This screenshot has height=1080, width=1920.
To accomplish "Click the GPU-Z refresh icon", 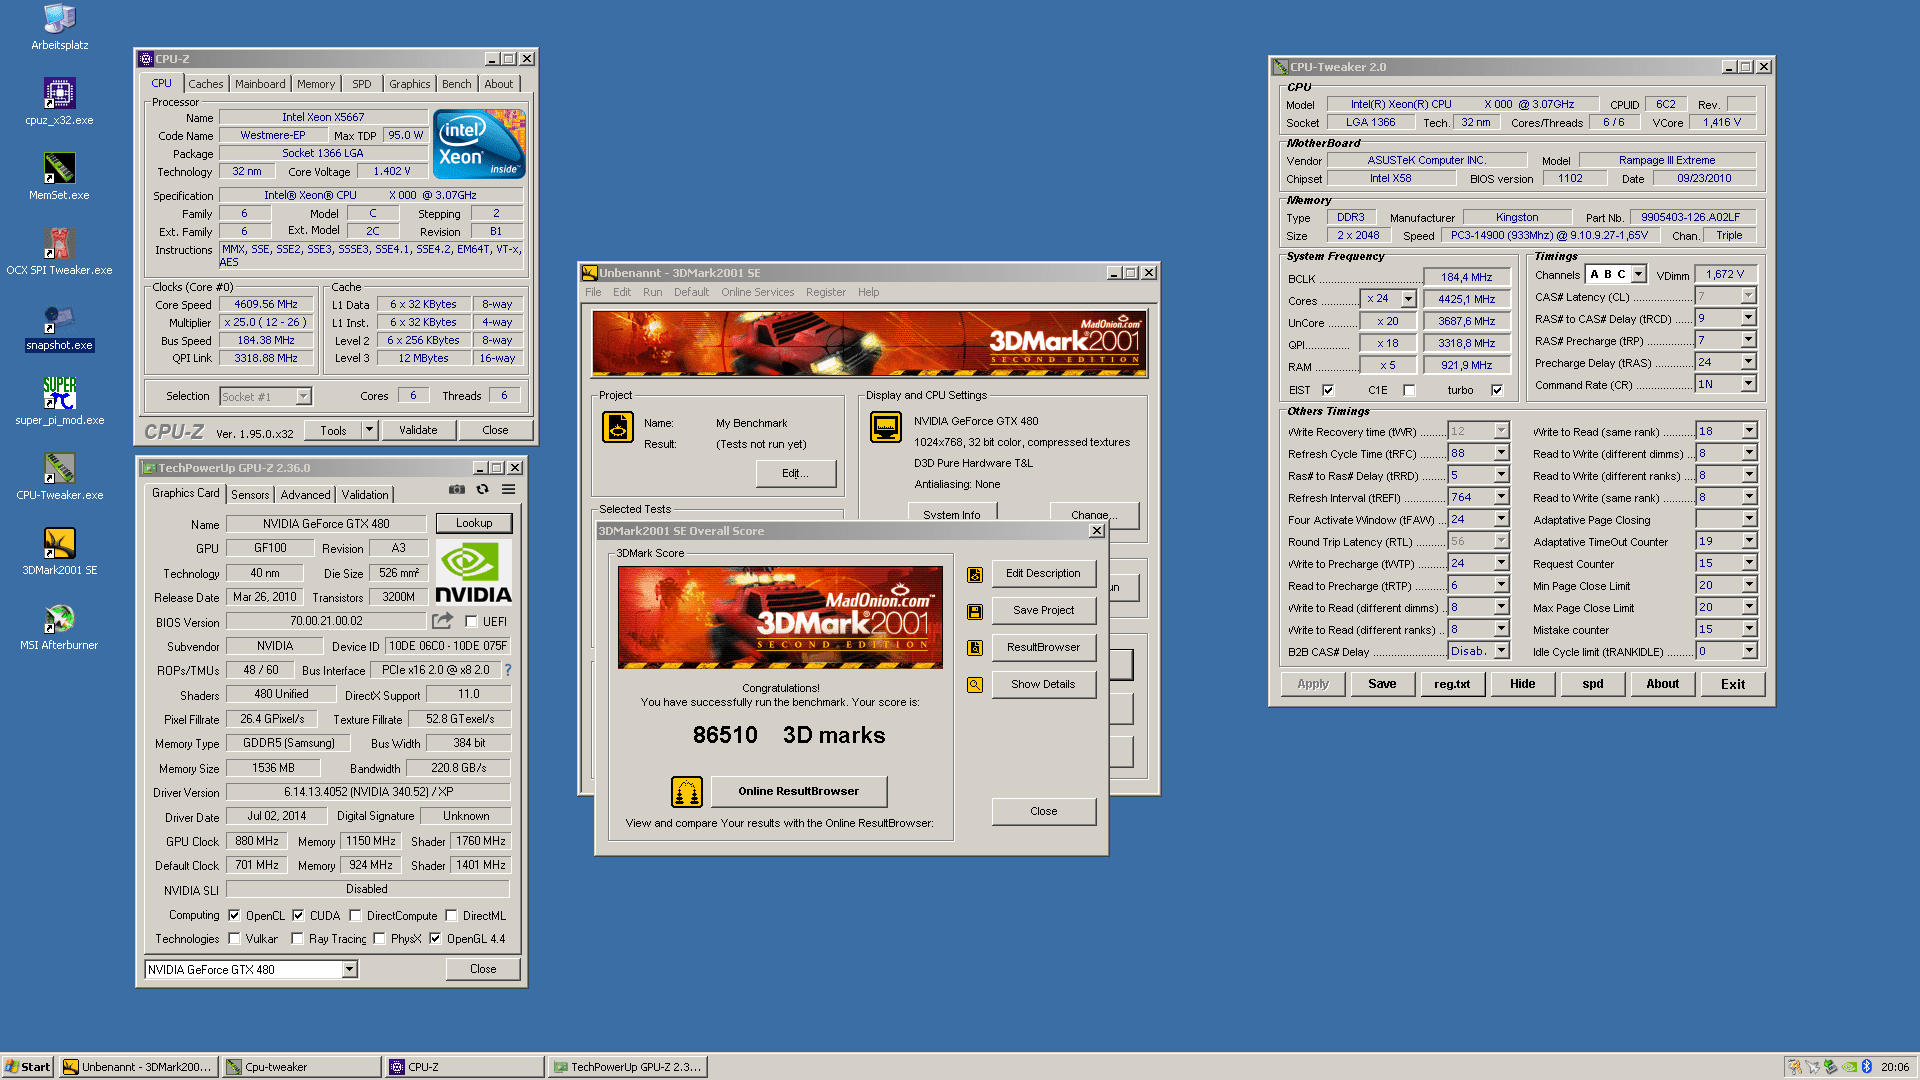I will point(483,490).
